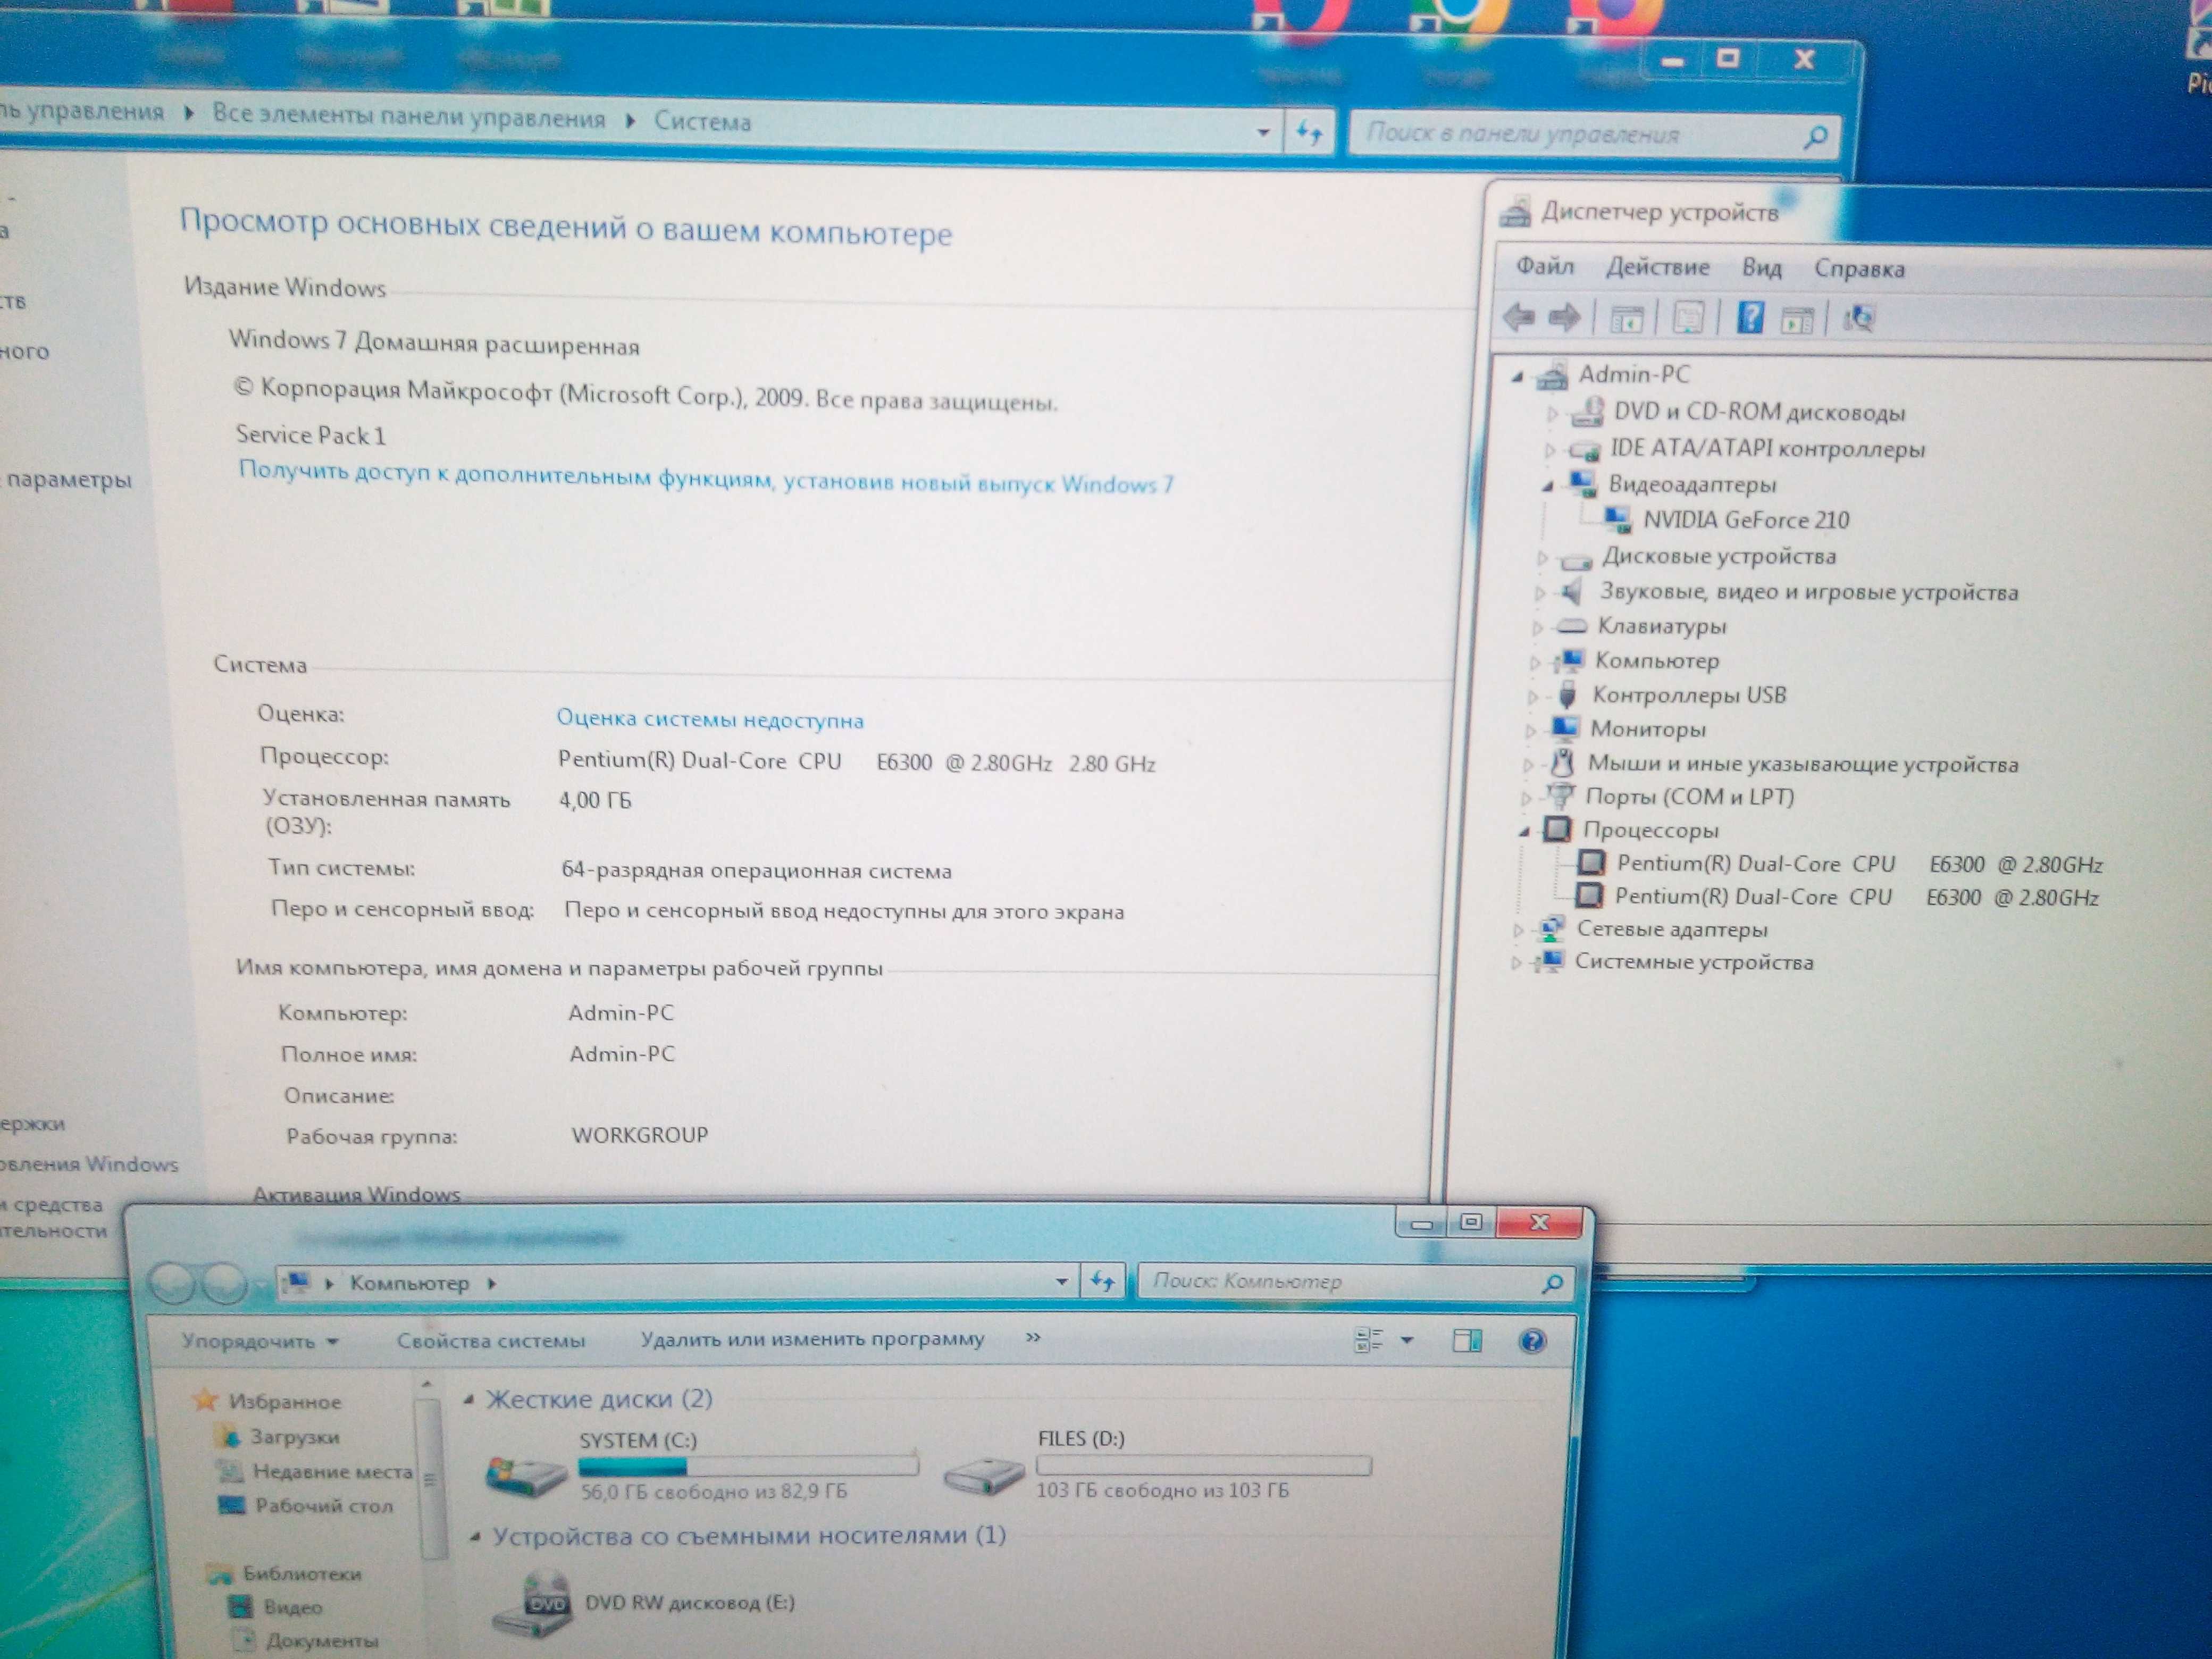Expand Звуковые, видео и игровые устройства
2212x1659 pixels.
1539,592
